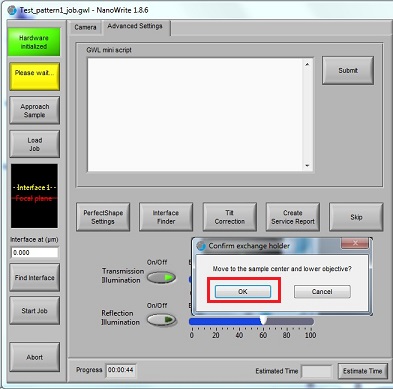Viewport: 393px width, 389px height.
Task: Close the Confirm exchange holder dialog
Action: (x=355, y=243)
